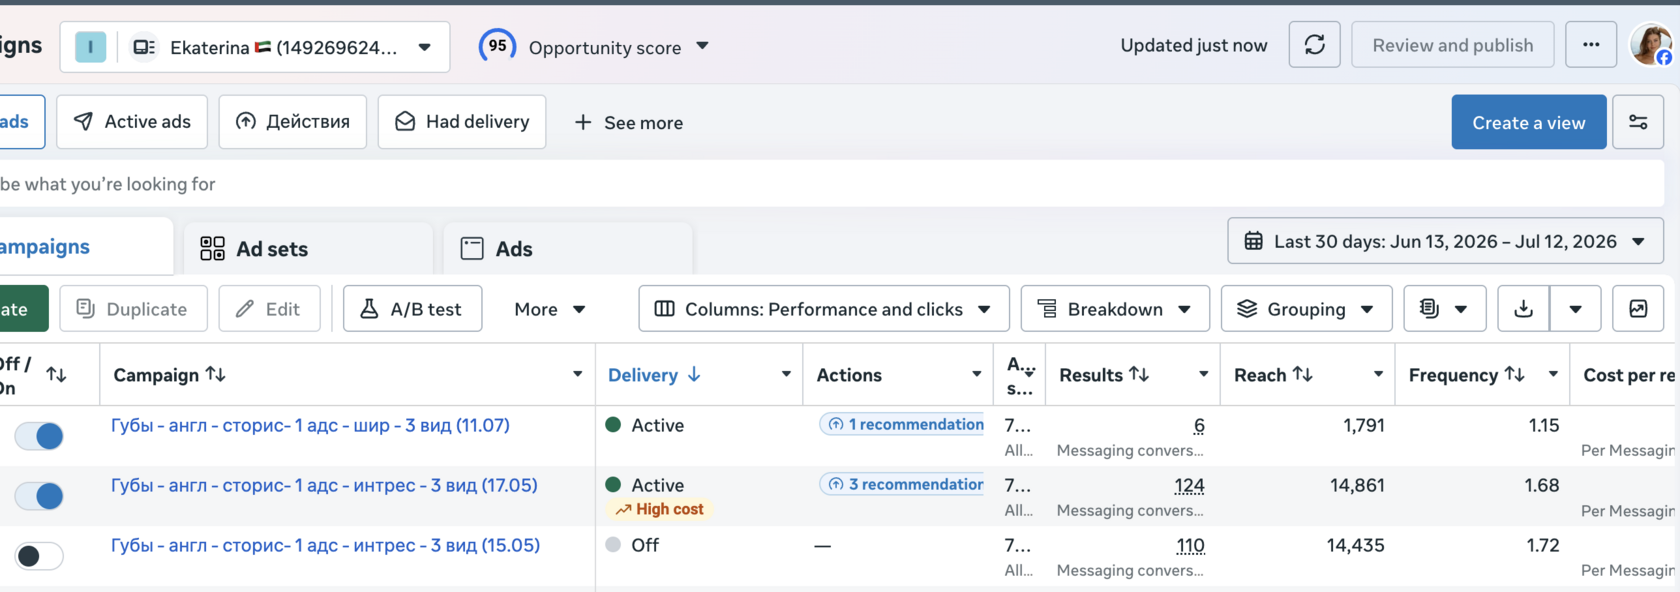Open view settings sliders icon
The height and width of the screenshot is (592, 1680).
[1638, 122]
